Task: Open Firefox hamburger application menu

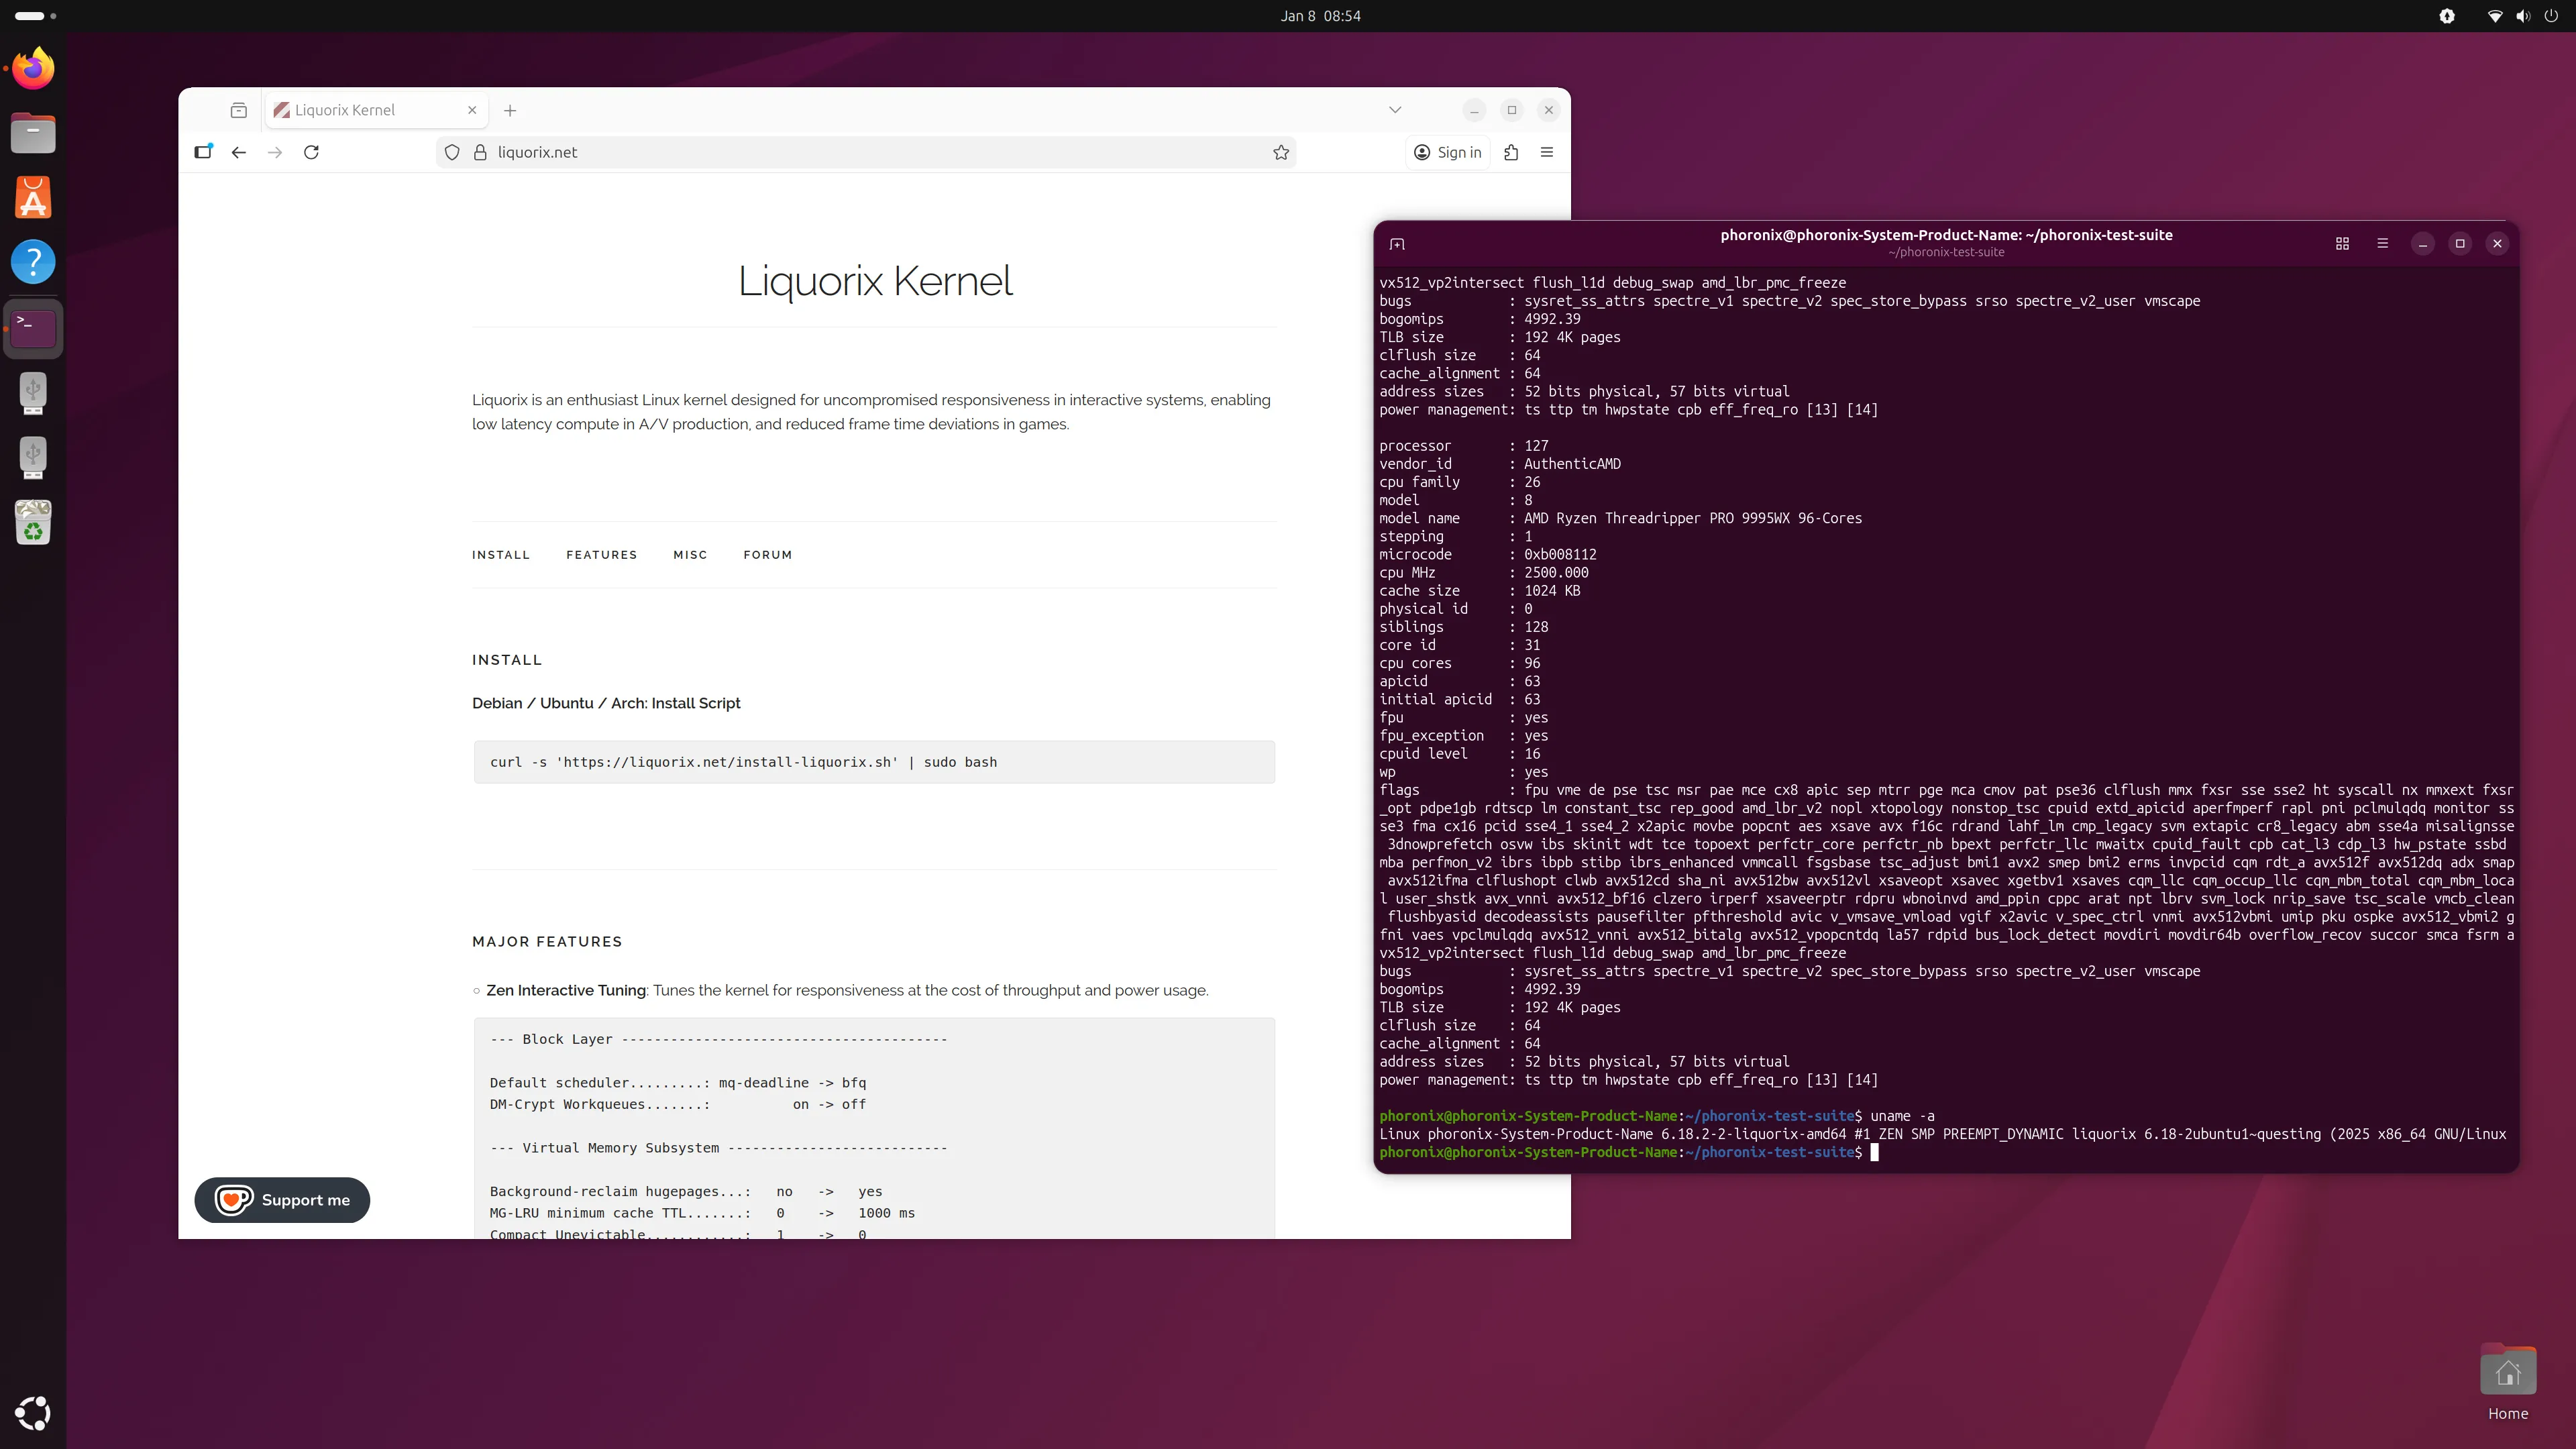Action: pyautogui.click(x=1547, y=152)
